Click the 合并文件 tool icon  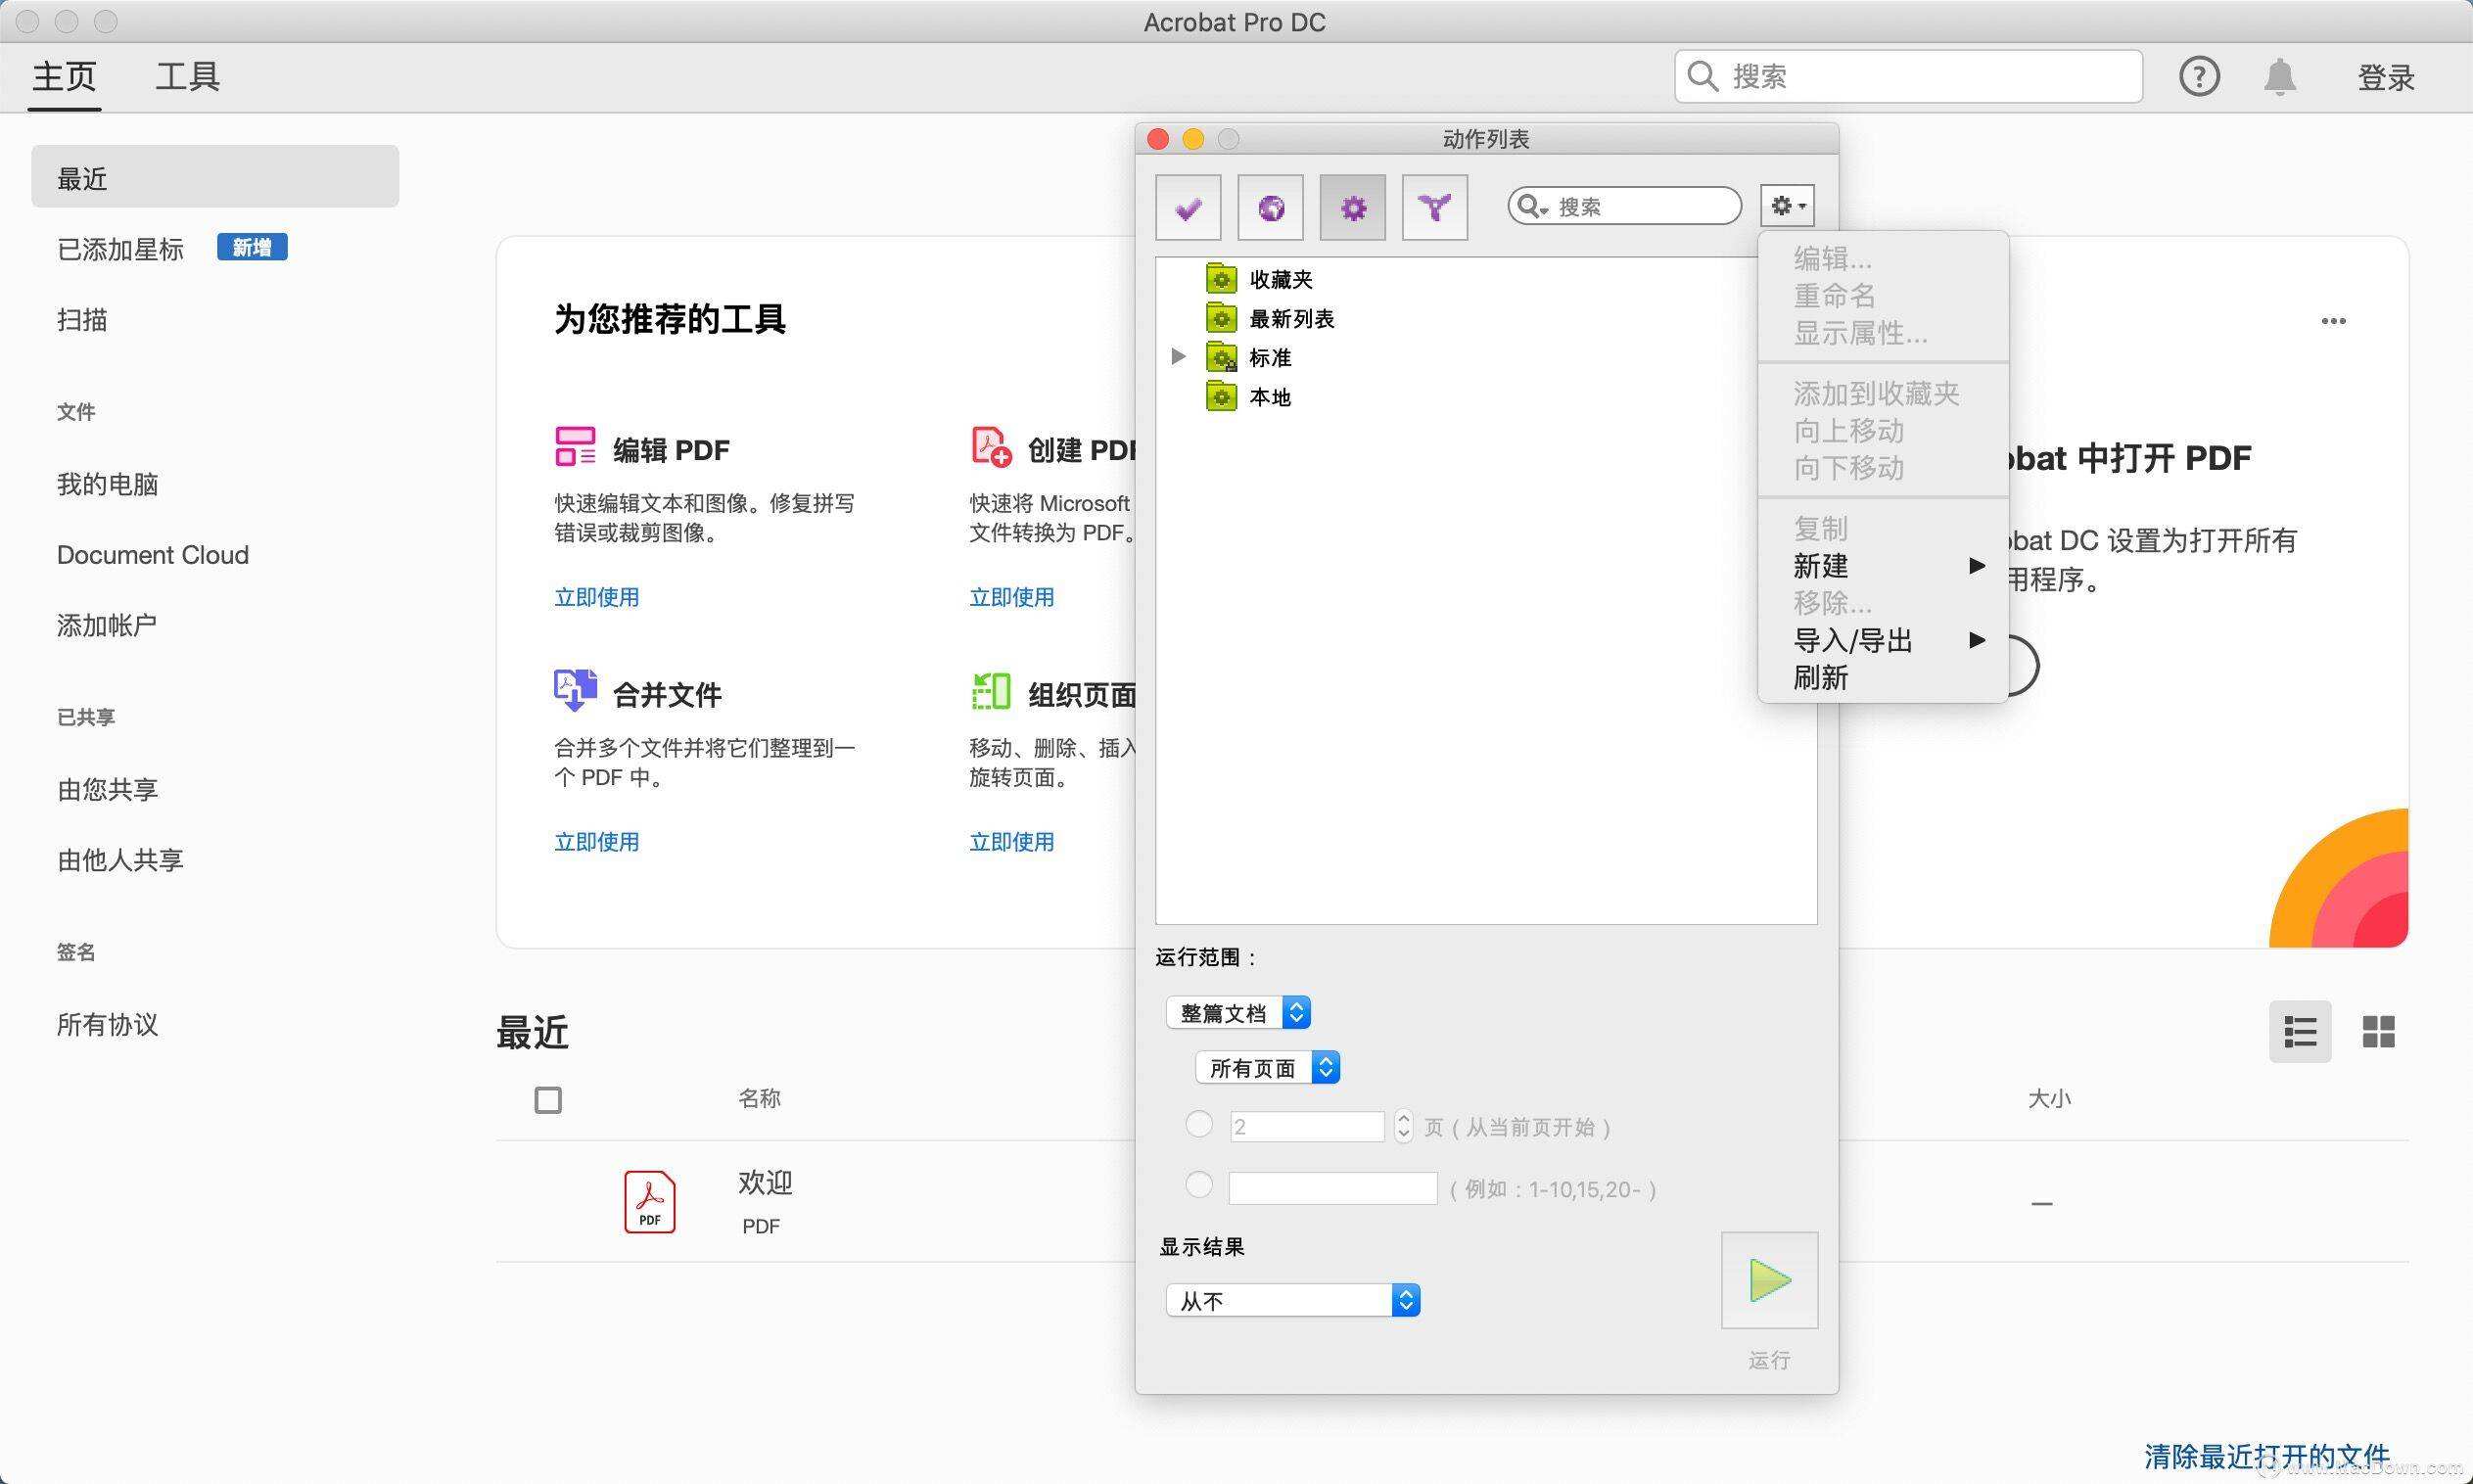[x=575, y=691]
